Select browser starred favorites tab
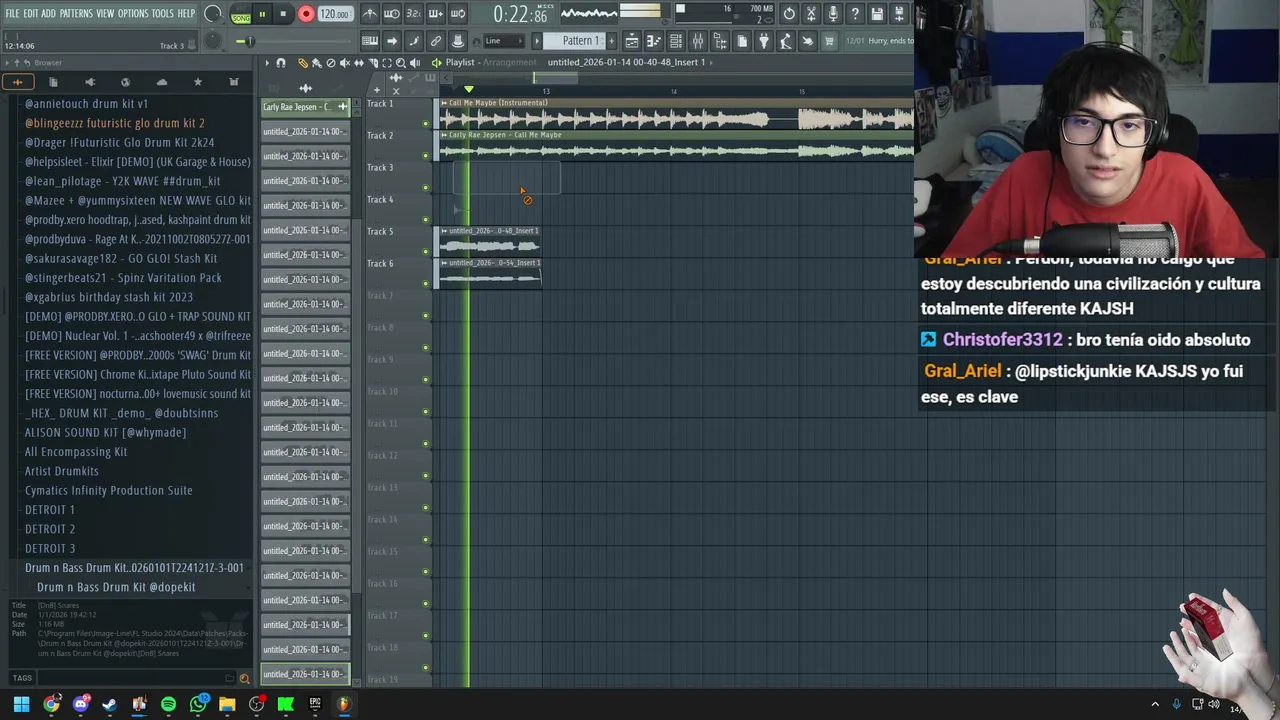This screenshot has height=720, width=1280. [197, 82]
